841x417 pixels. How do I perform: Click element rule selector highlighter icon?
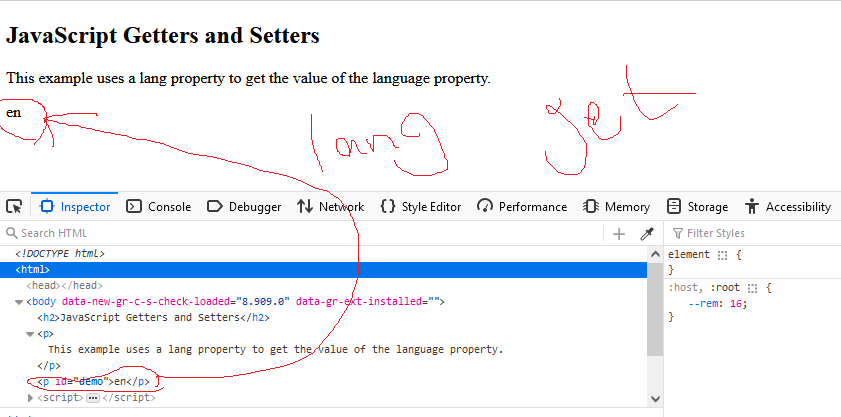click(x=722, y=255)
